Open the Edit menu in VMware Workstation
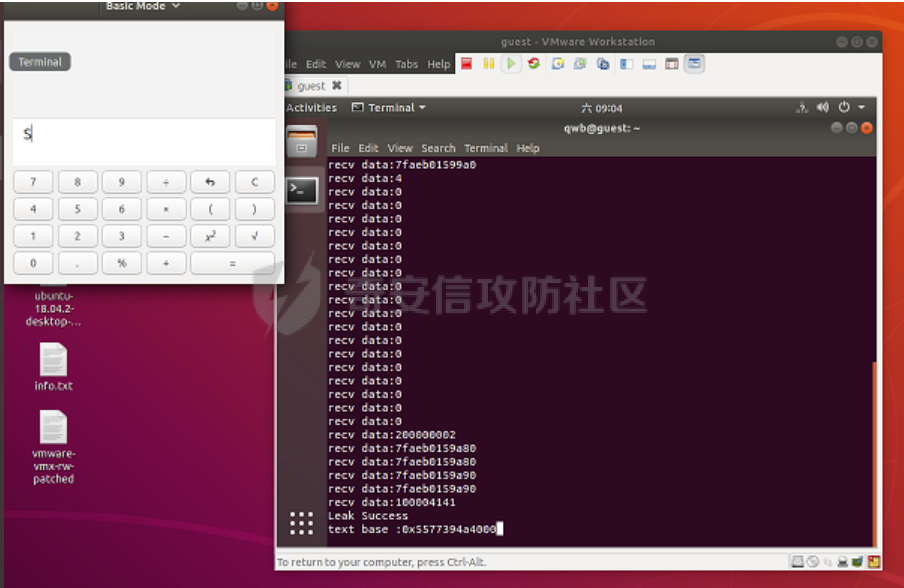This screenshot has height=588, width=904. [316, 65]
